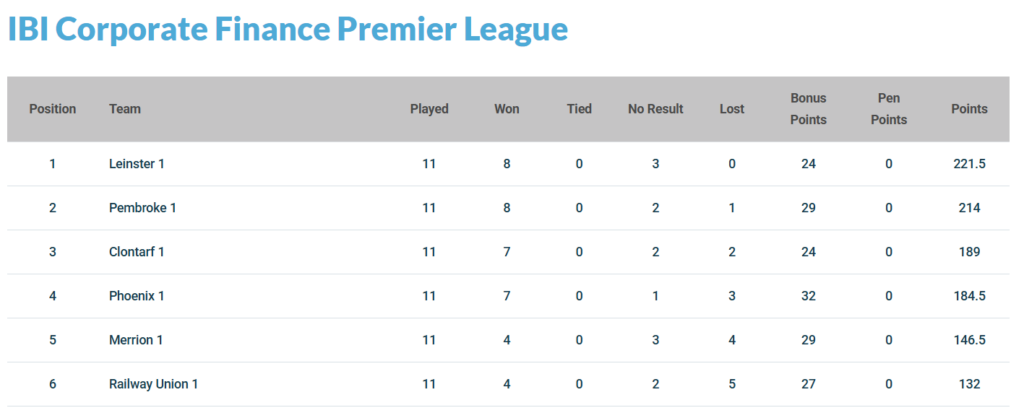This screenshot has height=413, width=1024.
Task: Select the Phoenix 1 team name
Action: click(x=136, y=296)
